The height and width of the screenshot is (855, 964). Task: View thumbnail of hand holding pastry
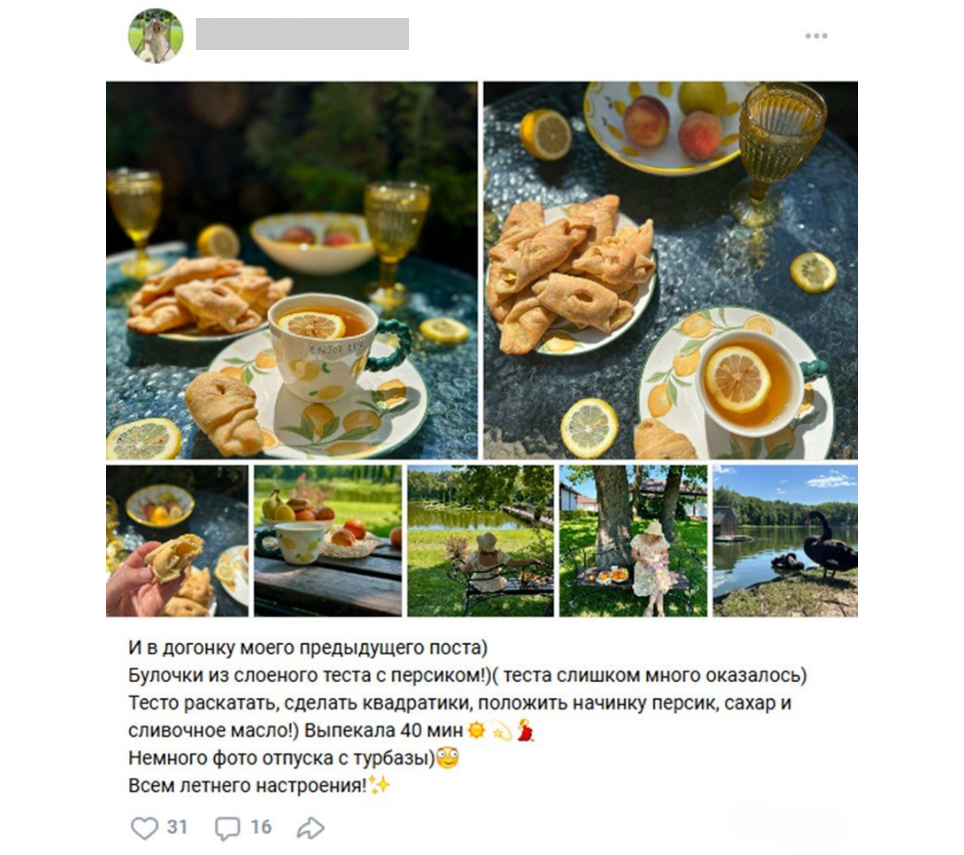click(x=178, y=540)
